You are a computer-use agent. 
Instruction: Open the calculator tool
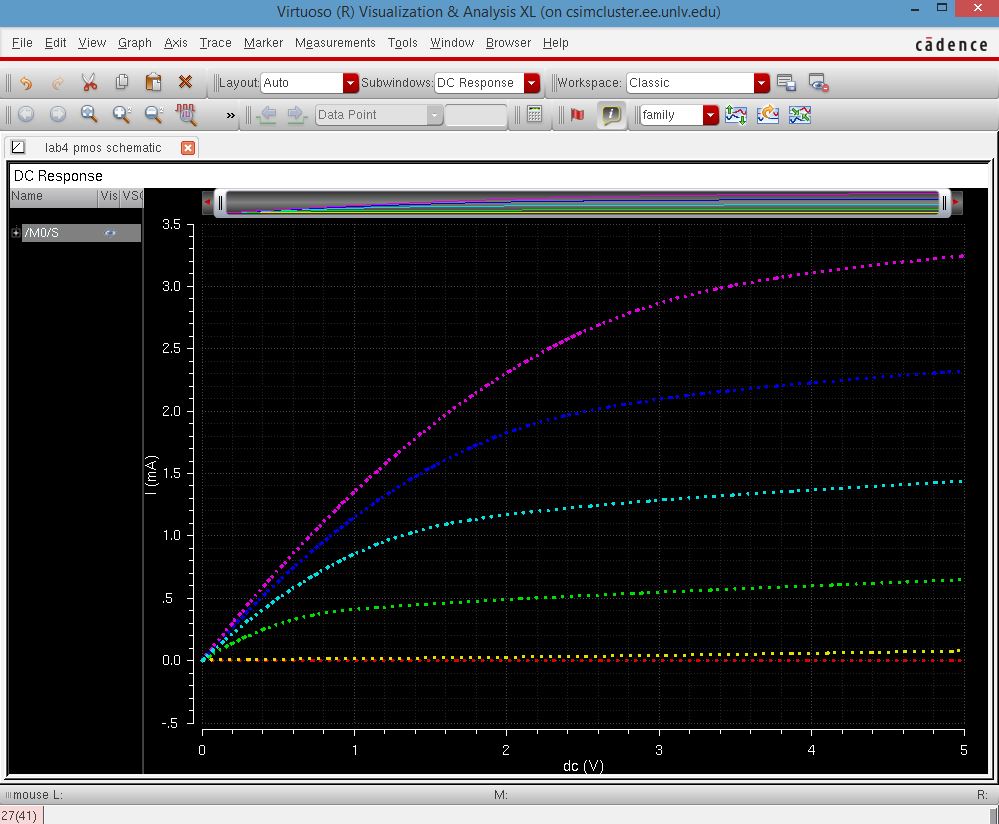533,115
